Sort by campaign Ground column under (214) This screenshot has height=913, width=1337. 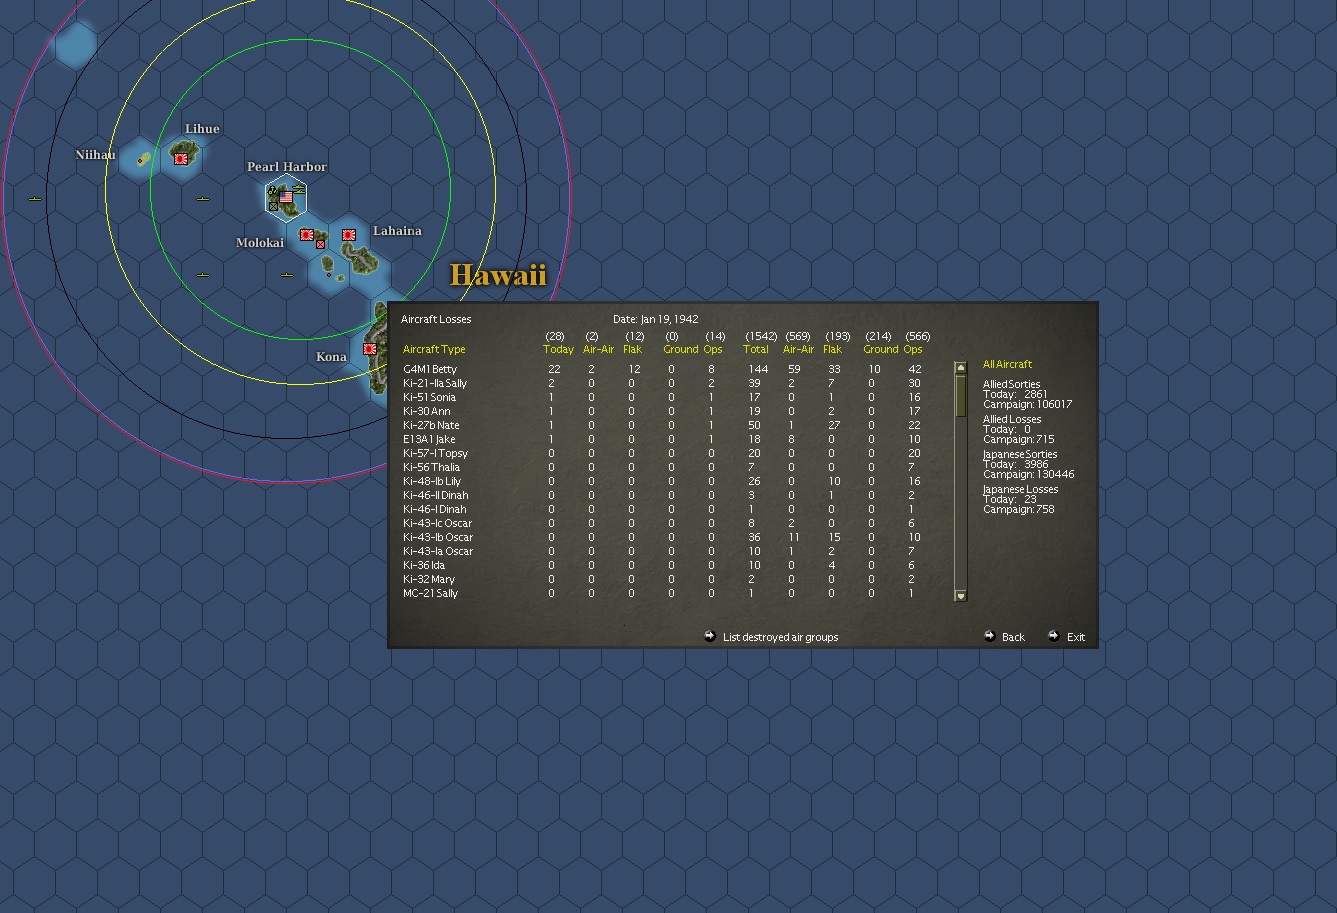pos(881,349)
